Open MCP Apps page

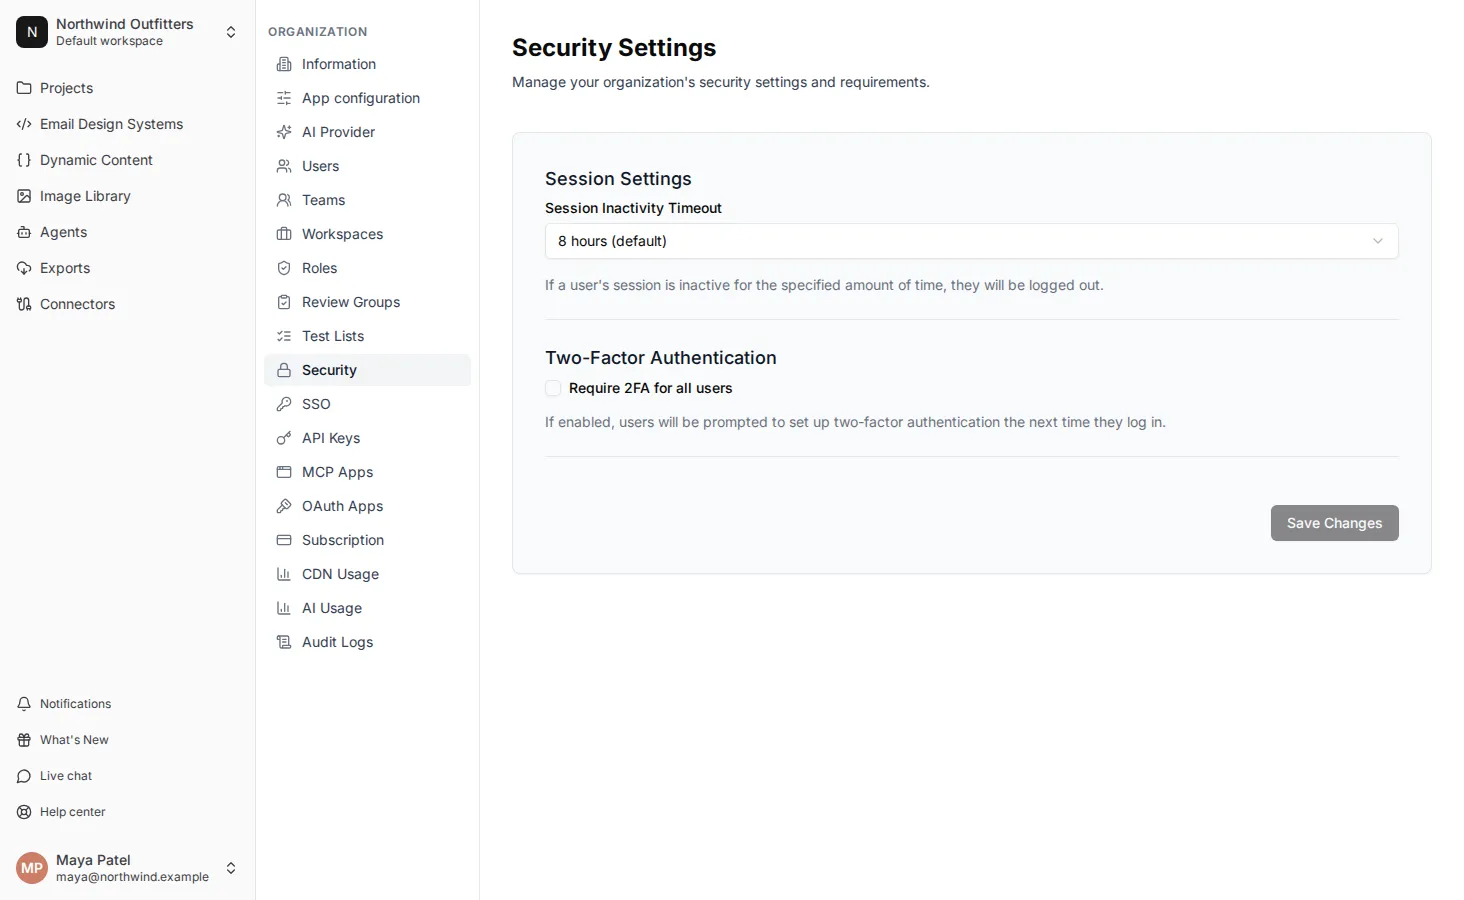[x=367, y=472]
